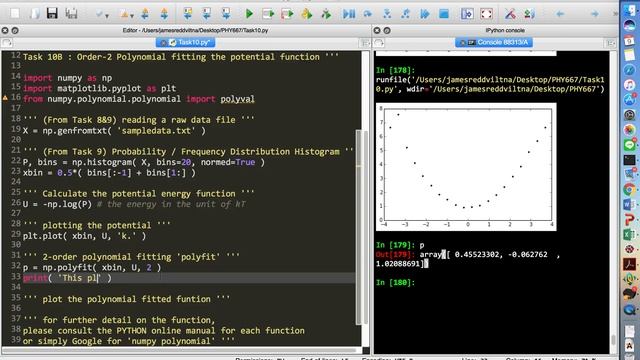The image size is (640, 360).
Task: Stop debugging with blue square icon
Action: 444,14
